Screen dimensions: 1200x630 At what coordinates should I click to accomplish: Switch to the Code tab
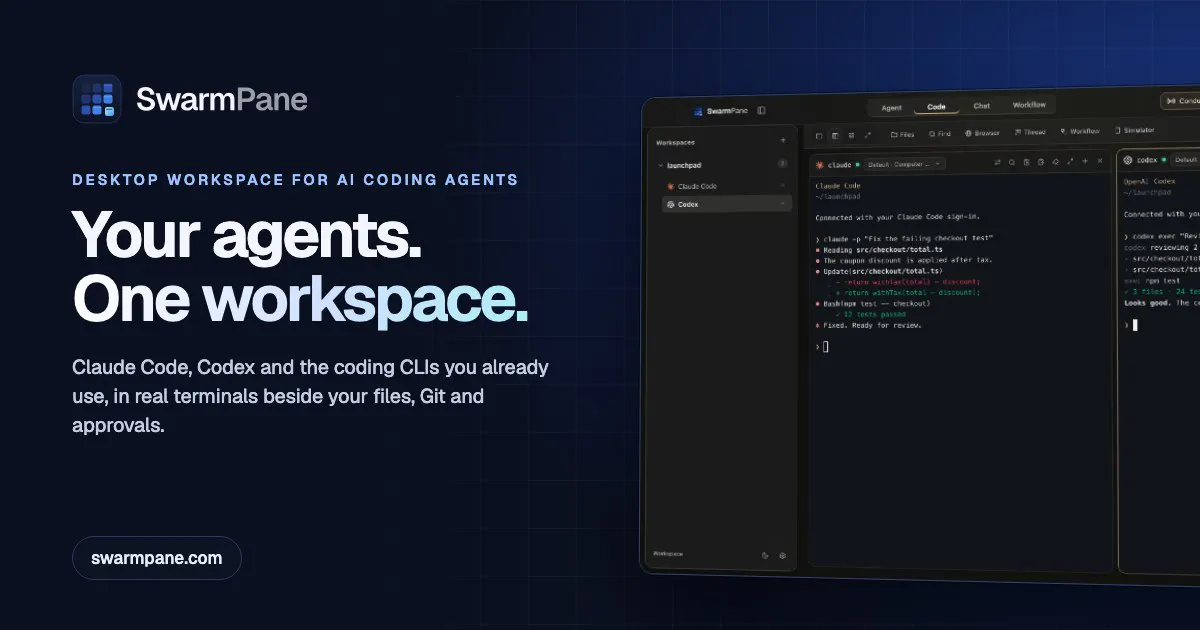(x=936, y=106)
